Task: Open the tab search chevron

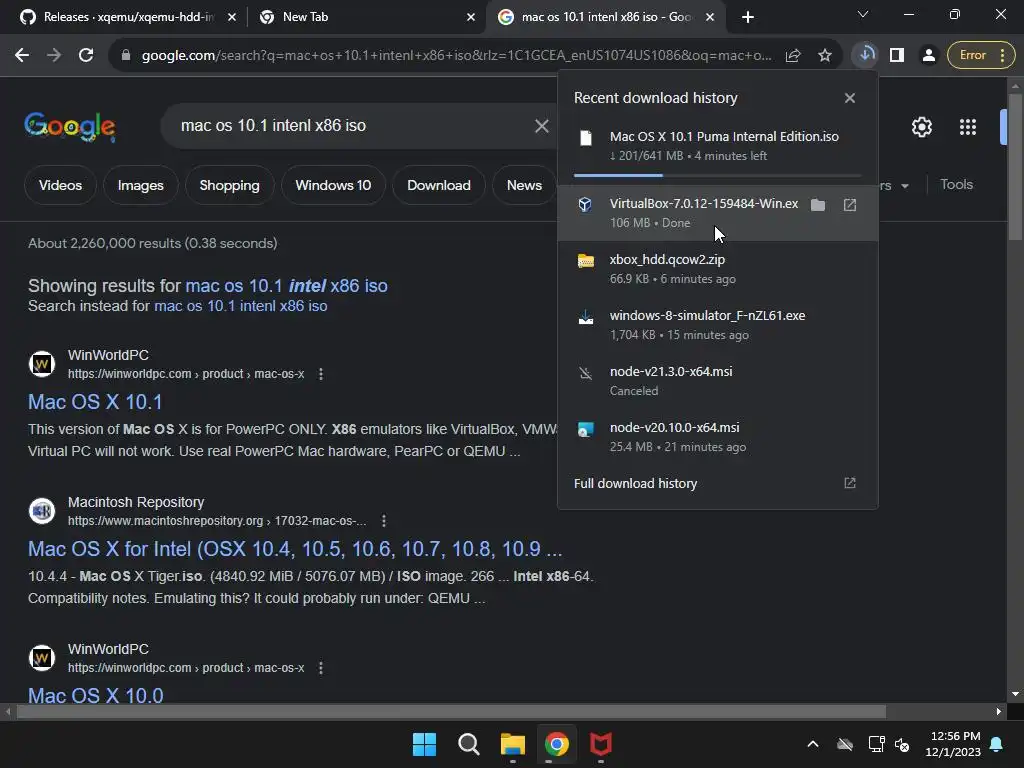Action: [863, 14]
